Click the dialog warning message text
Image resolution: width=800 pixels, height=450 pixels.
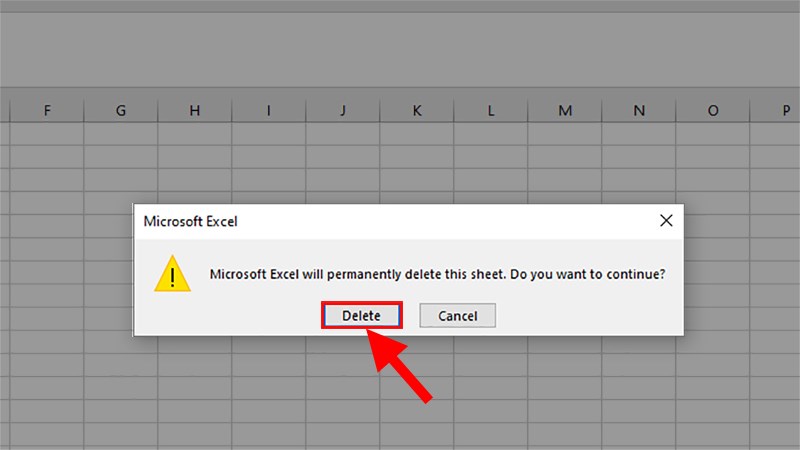437,274
